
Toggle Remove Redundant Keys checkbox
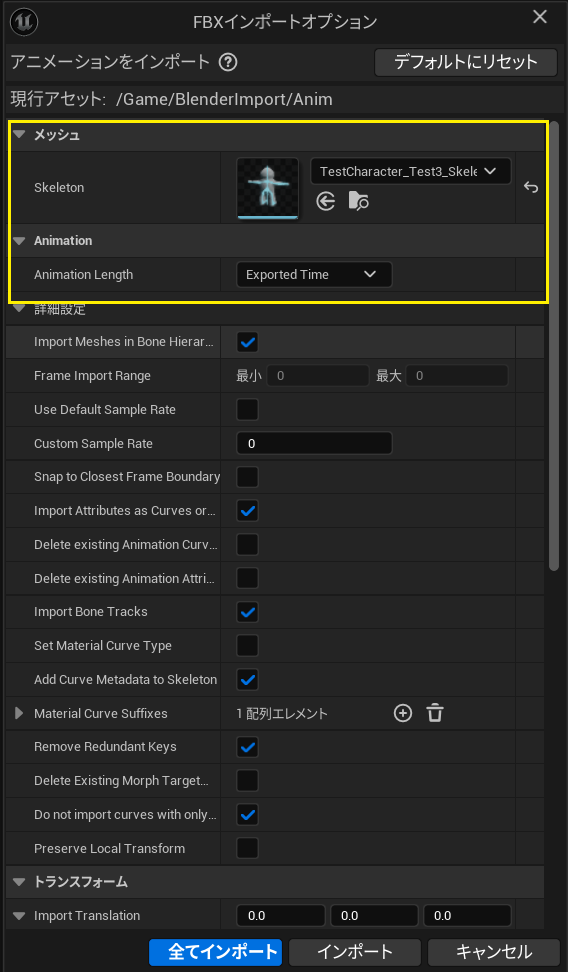point(248,747)
